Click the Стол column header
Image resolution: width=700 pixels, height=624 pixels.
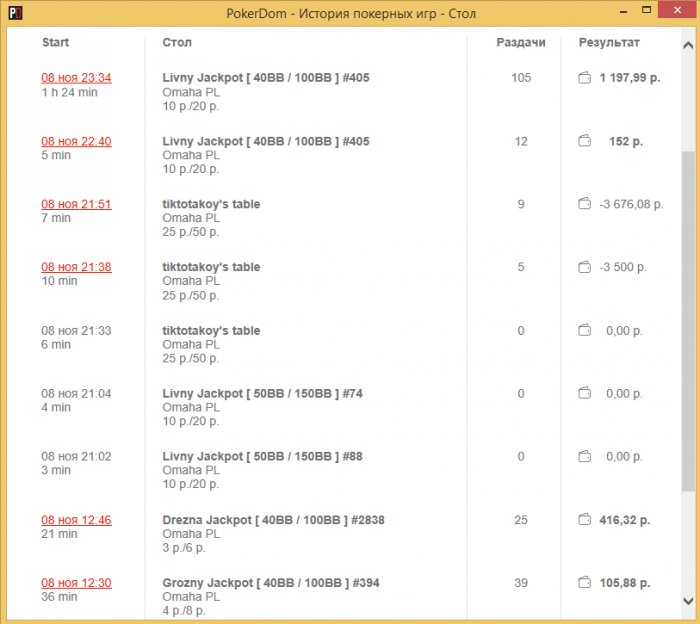(x=177, y=43)
